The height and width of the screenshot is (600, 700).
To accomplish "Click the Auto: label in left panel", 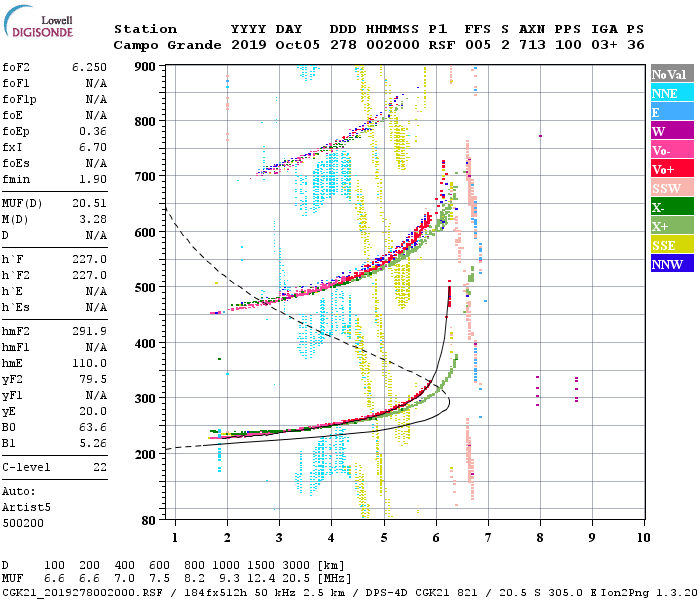I will (18, 492).
